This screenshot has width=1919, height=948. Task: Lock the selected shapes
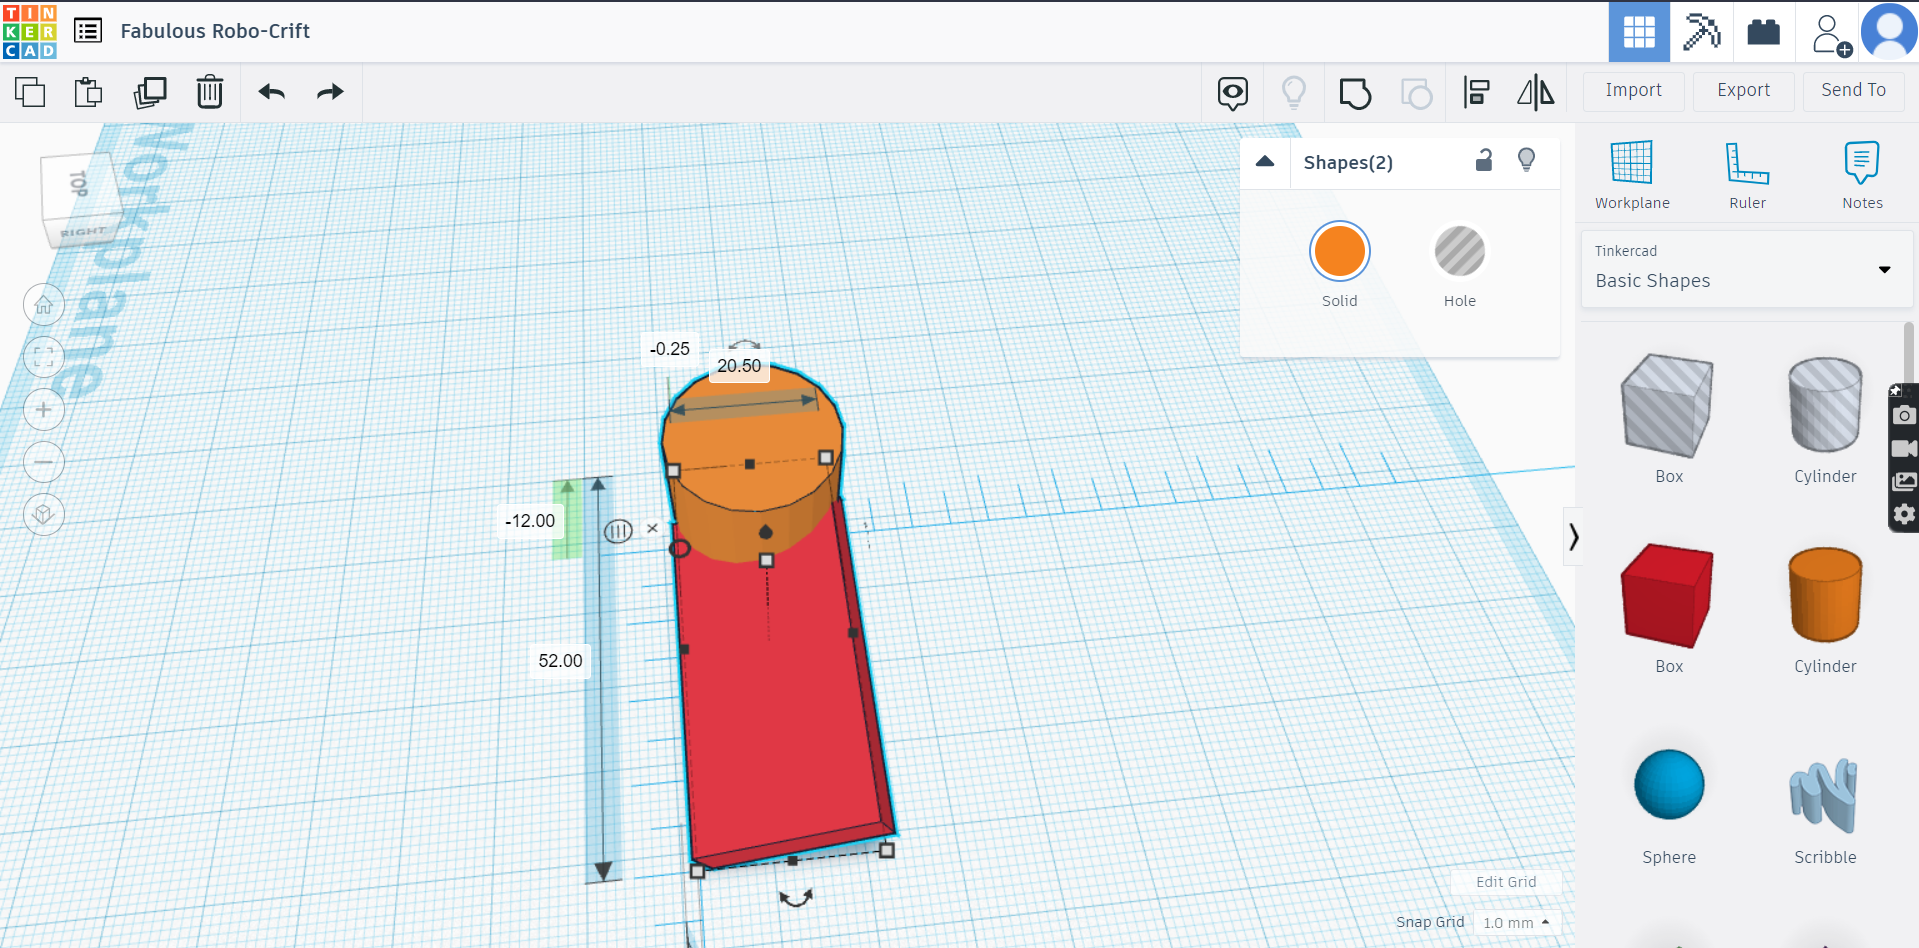tap(1483, 160)
